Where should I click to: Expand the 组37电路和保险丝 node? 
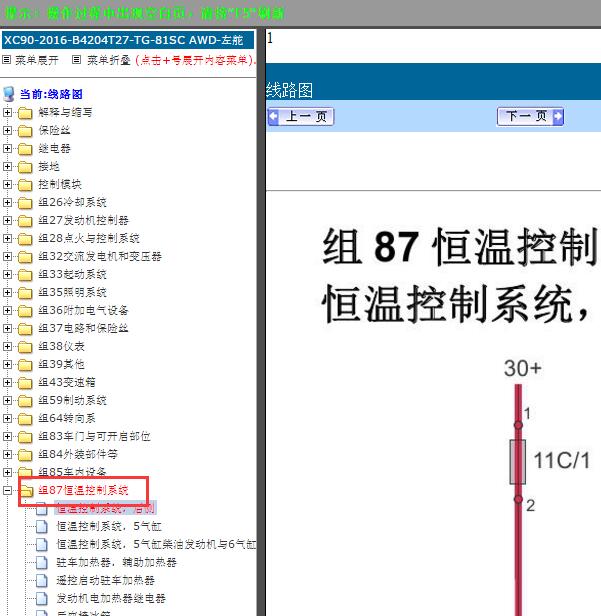[x=7, y=328]
